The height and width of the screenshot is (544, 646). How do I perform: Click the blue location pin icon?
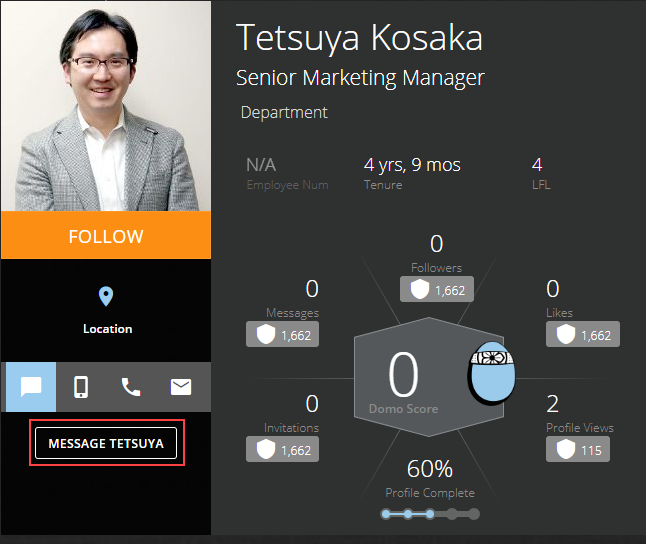(106, 296)
